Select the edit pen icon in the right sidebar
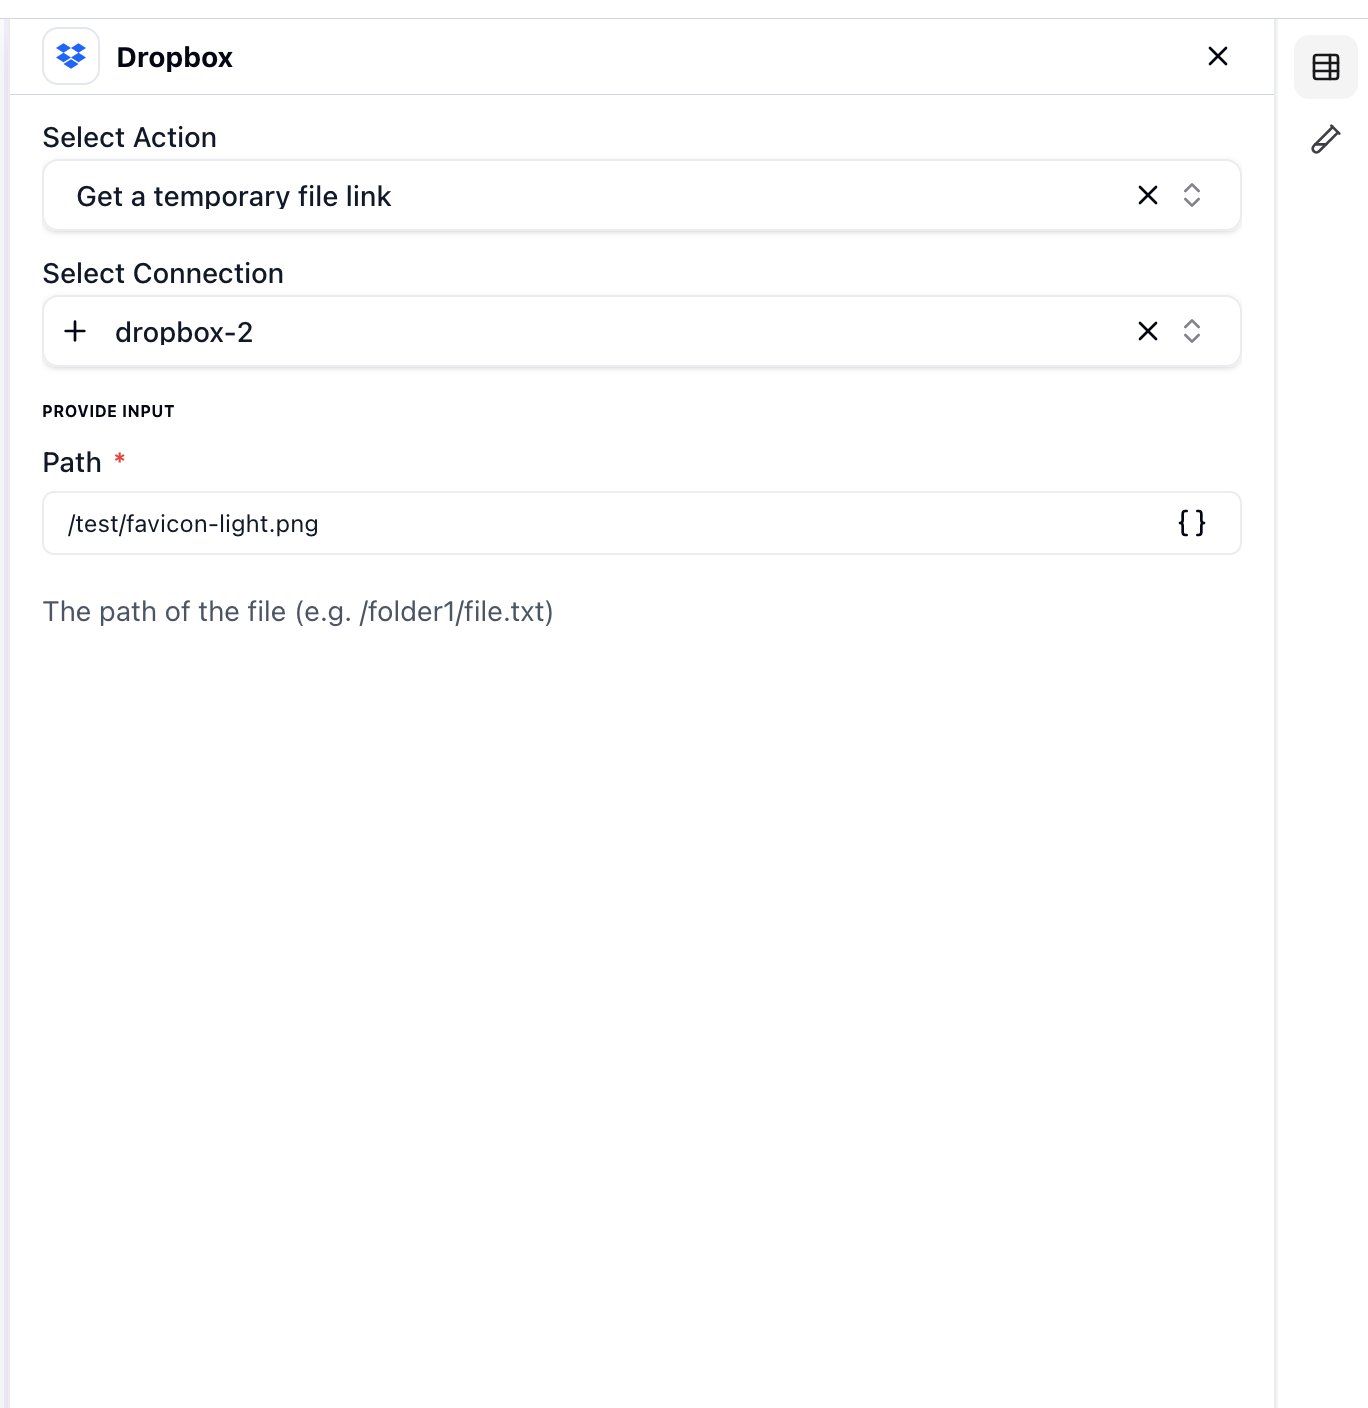The image size is (1368, 1408). tap(1325, 139)
